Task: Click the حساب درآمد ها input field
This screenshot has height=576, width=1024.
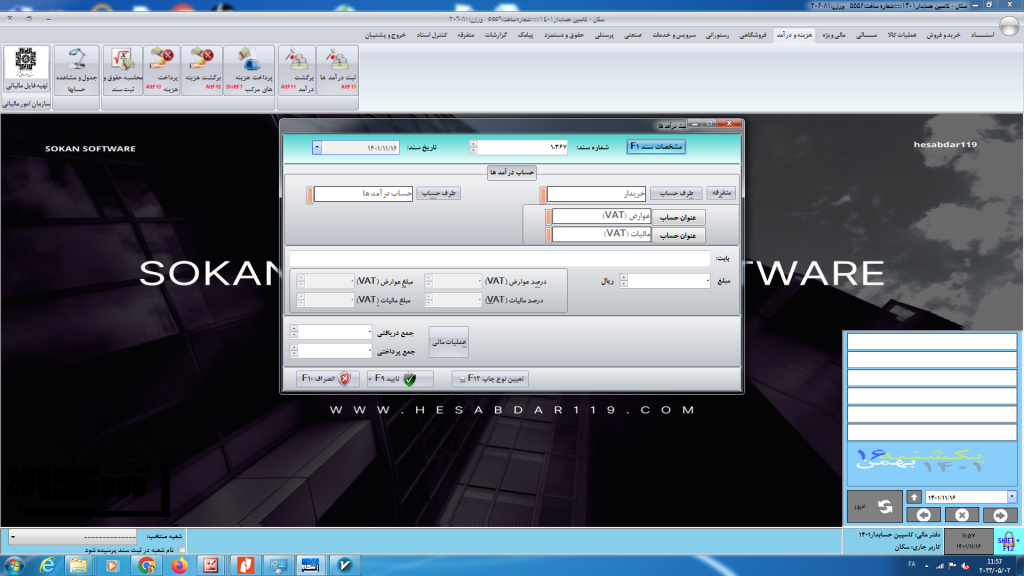Action: pyautogui.click(x=363, y=194)
